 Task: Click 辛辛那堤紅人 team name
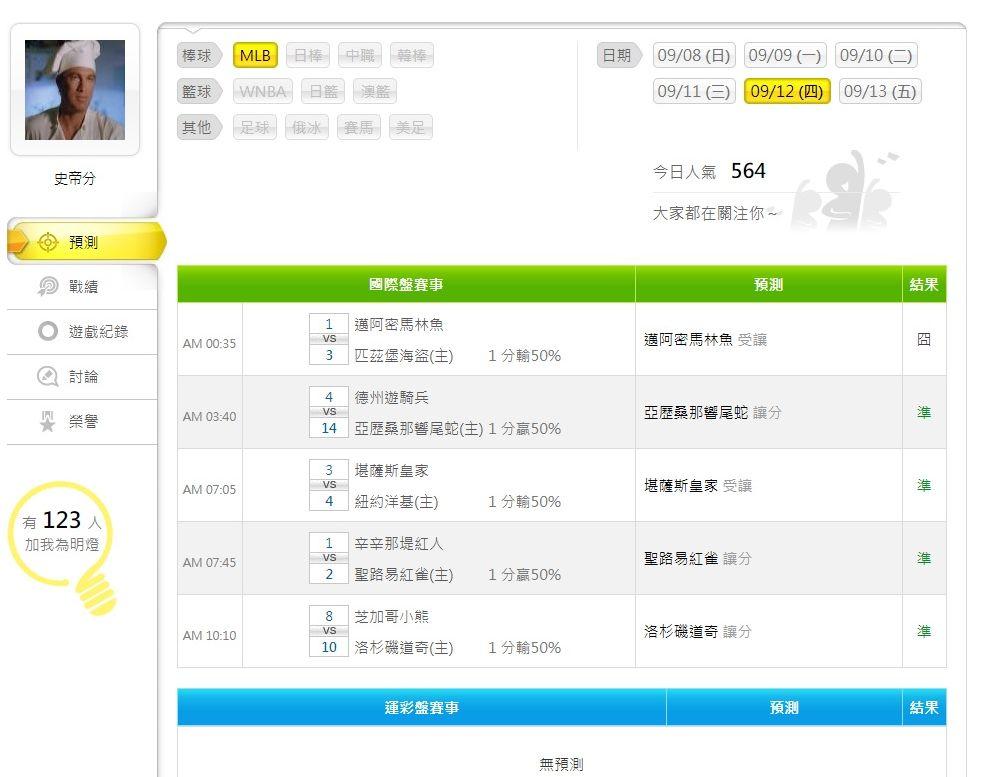point(399,544)
